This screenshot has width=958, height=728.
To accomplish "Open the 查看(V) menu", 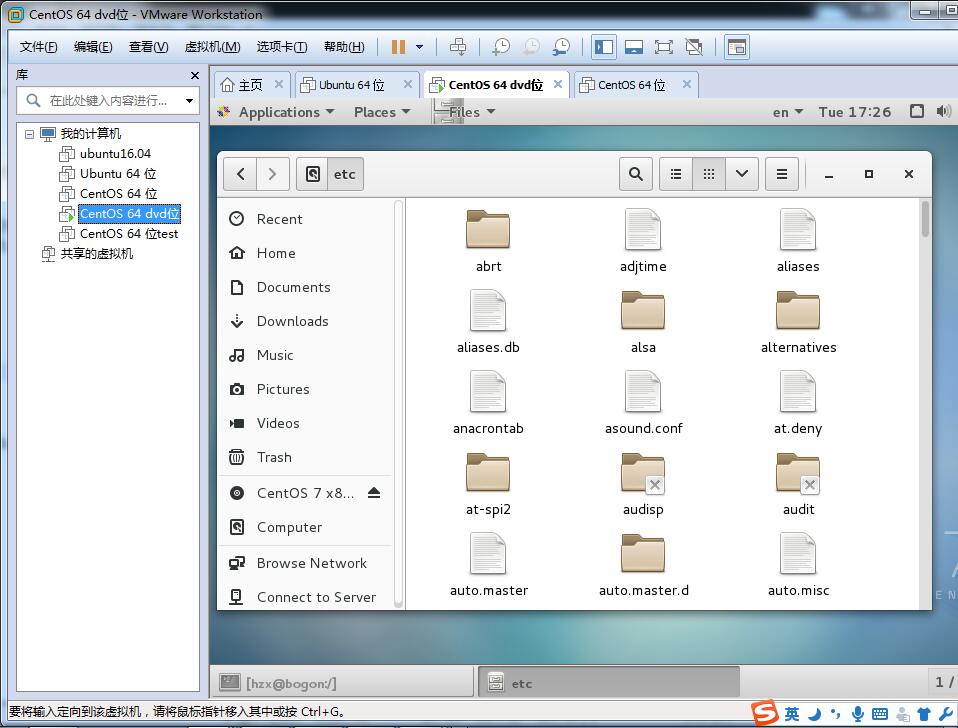I will (x=148, y=47).
